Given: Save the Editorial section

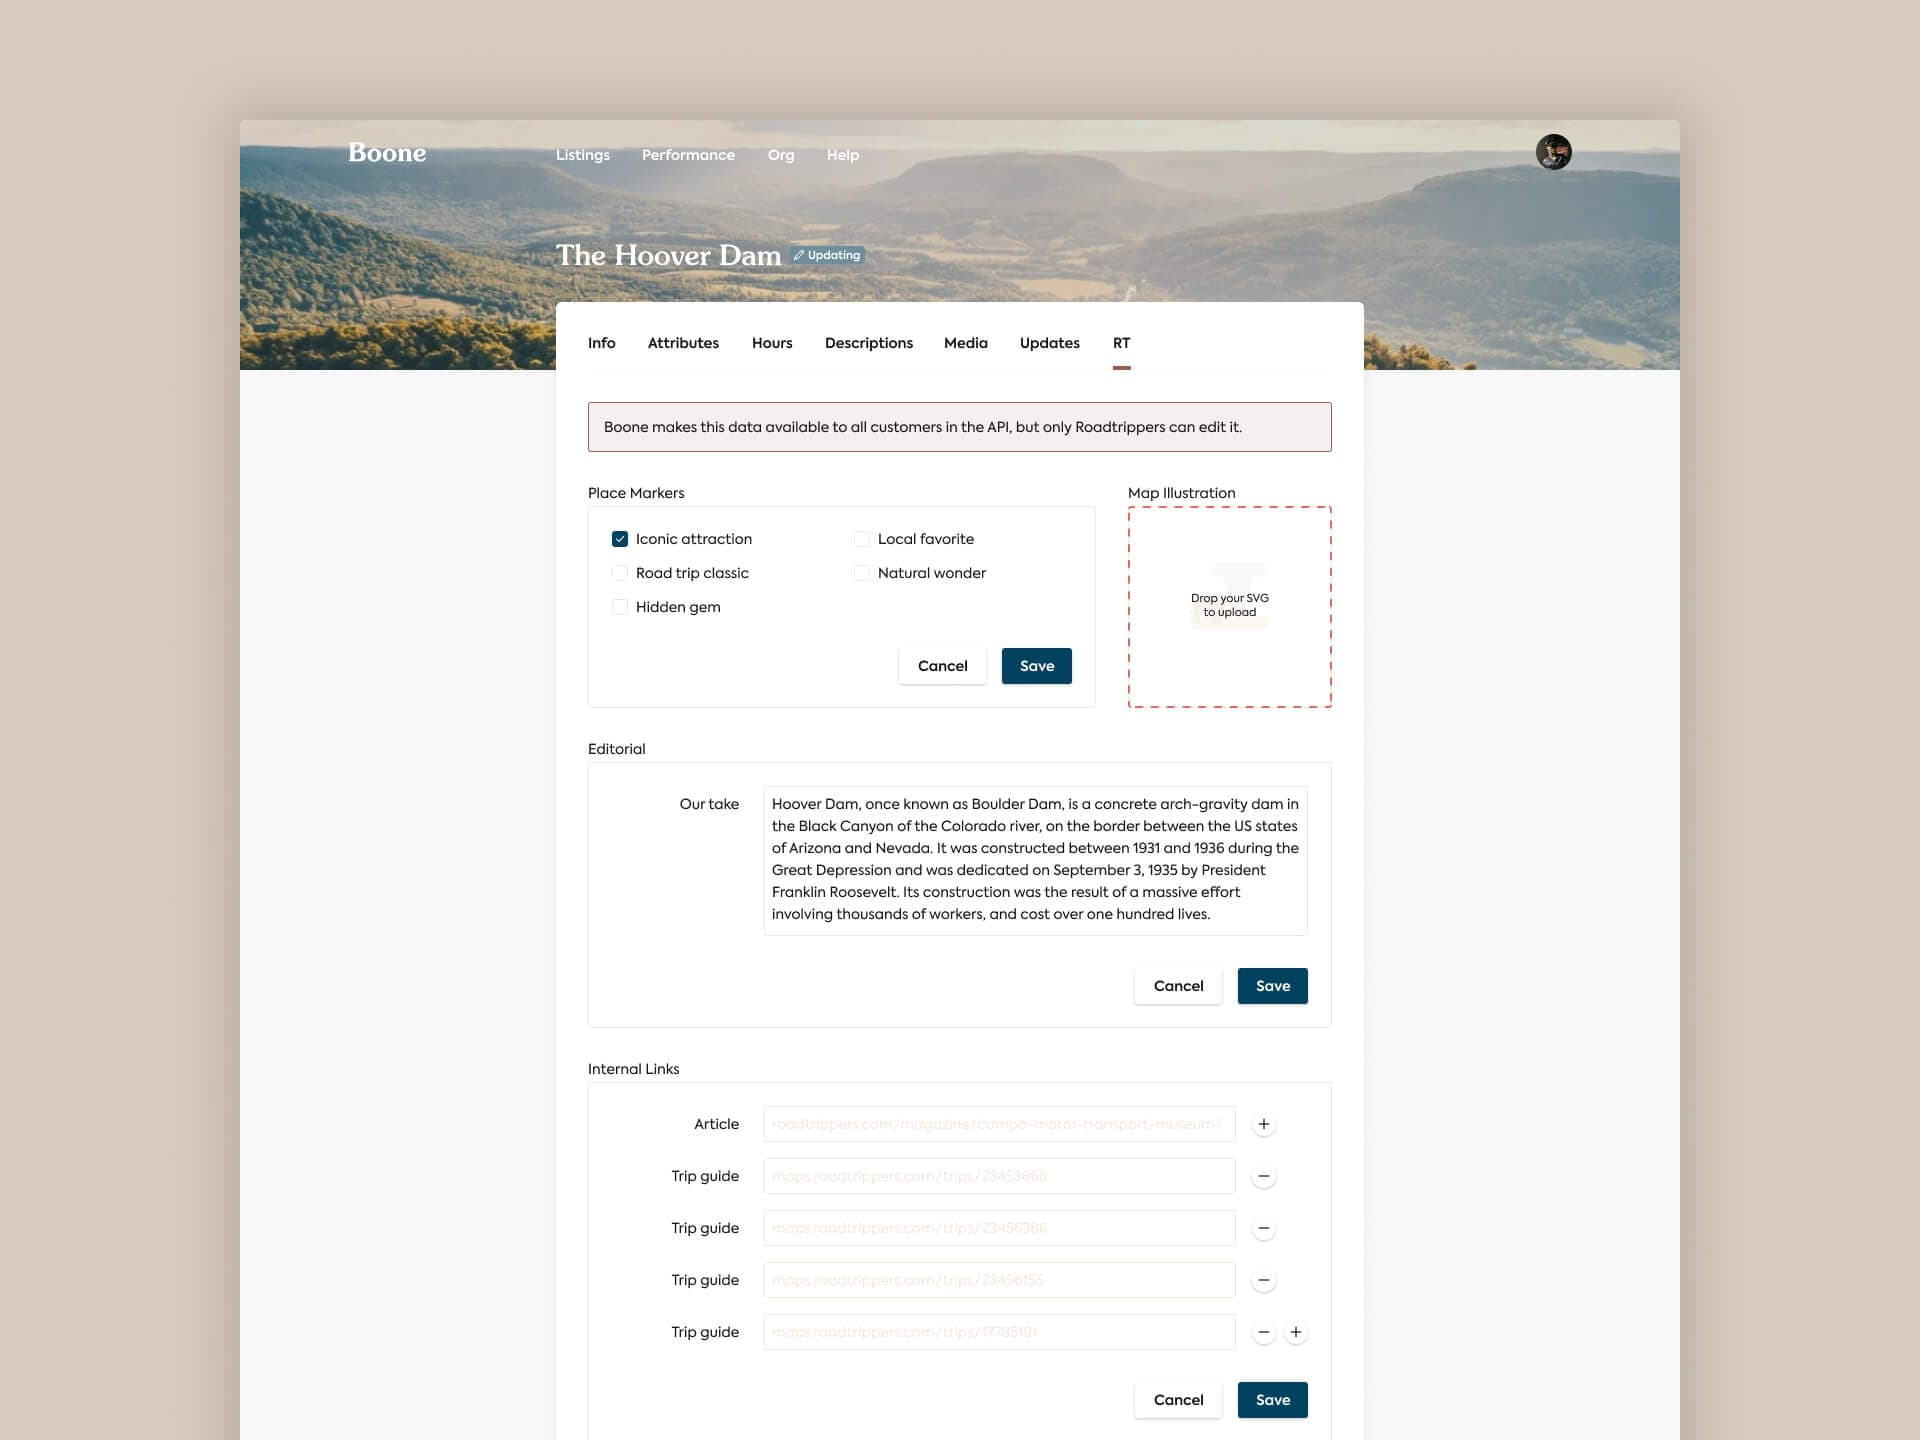Looking at the screenshot, I should tap(1273, 986).
